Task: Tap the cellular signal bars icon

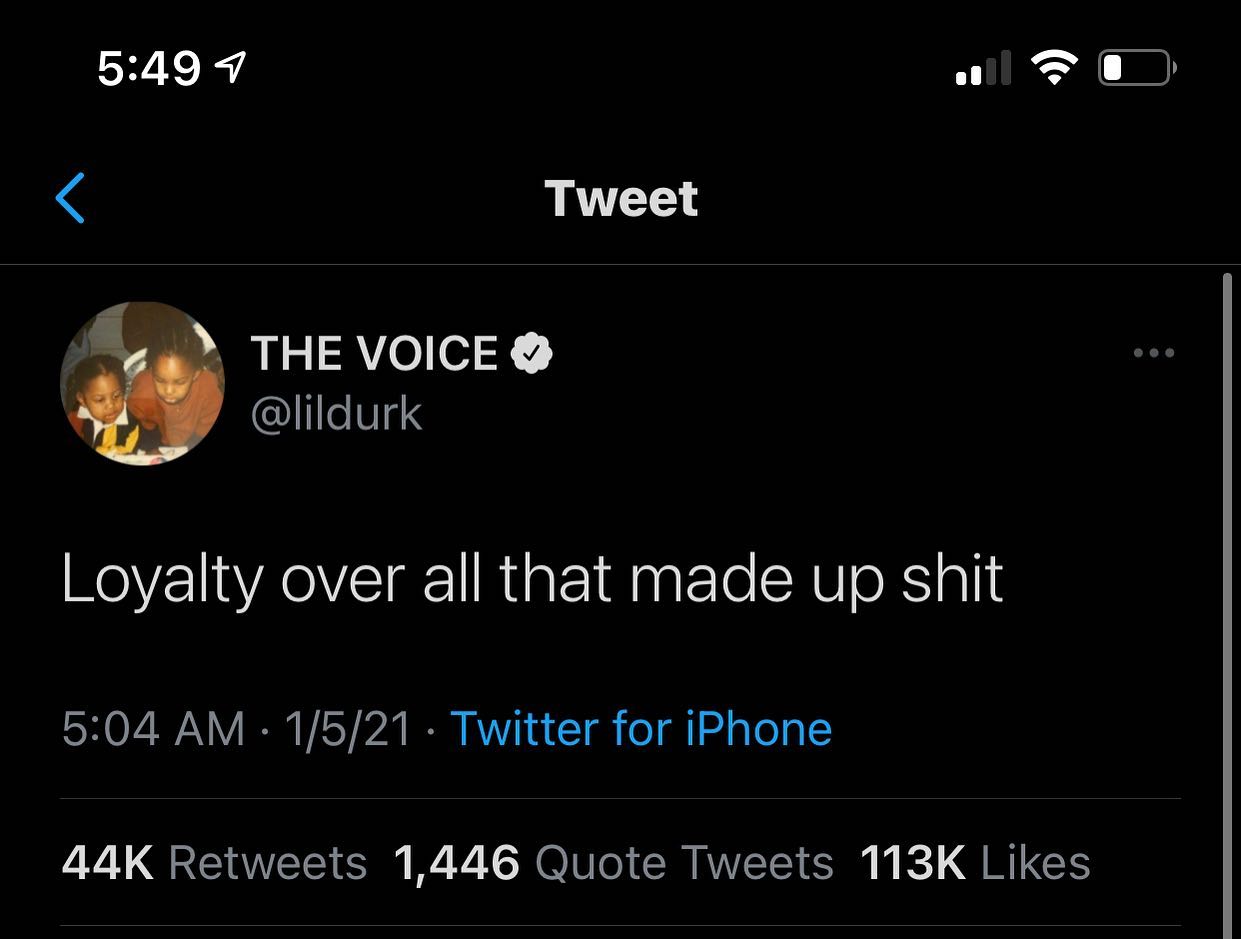Action: 983,68
